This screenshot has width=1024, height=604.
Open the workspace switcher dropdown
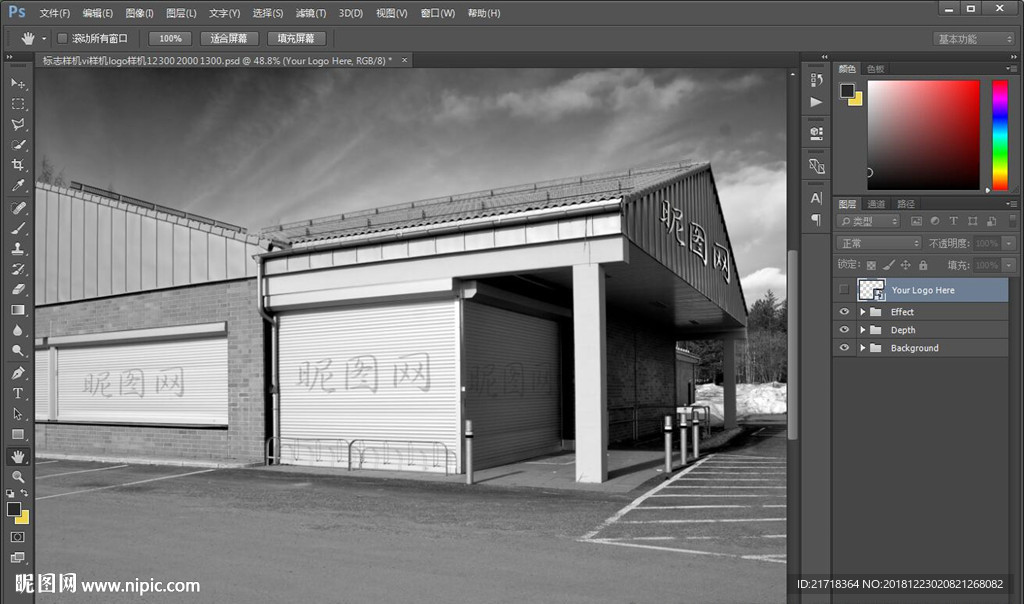(x=974, y=39)
